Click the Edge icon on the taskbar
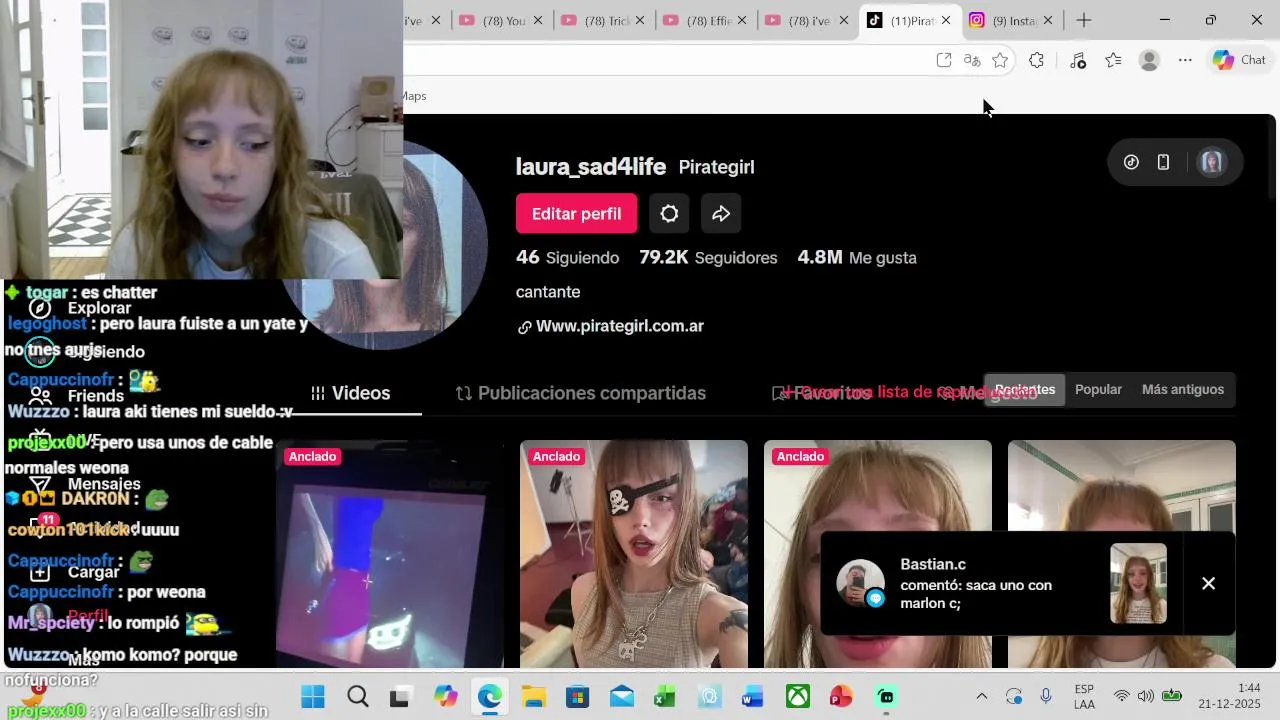 (x=489, y=697)
